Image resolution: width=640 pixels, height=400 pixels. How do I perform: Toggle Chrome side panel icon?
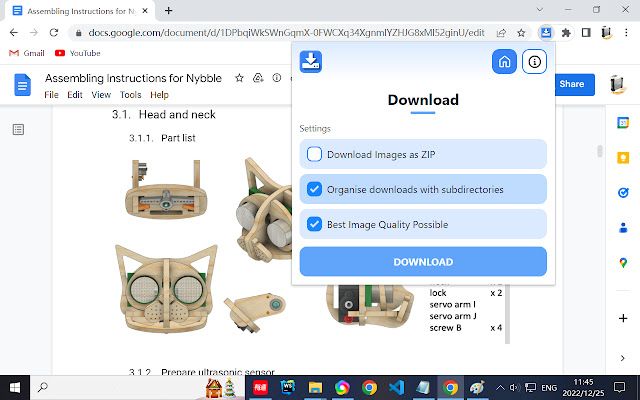point(586,33)
